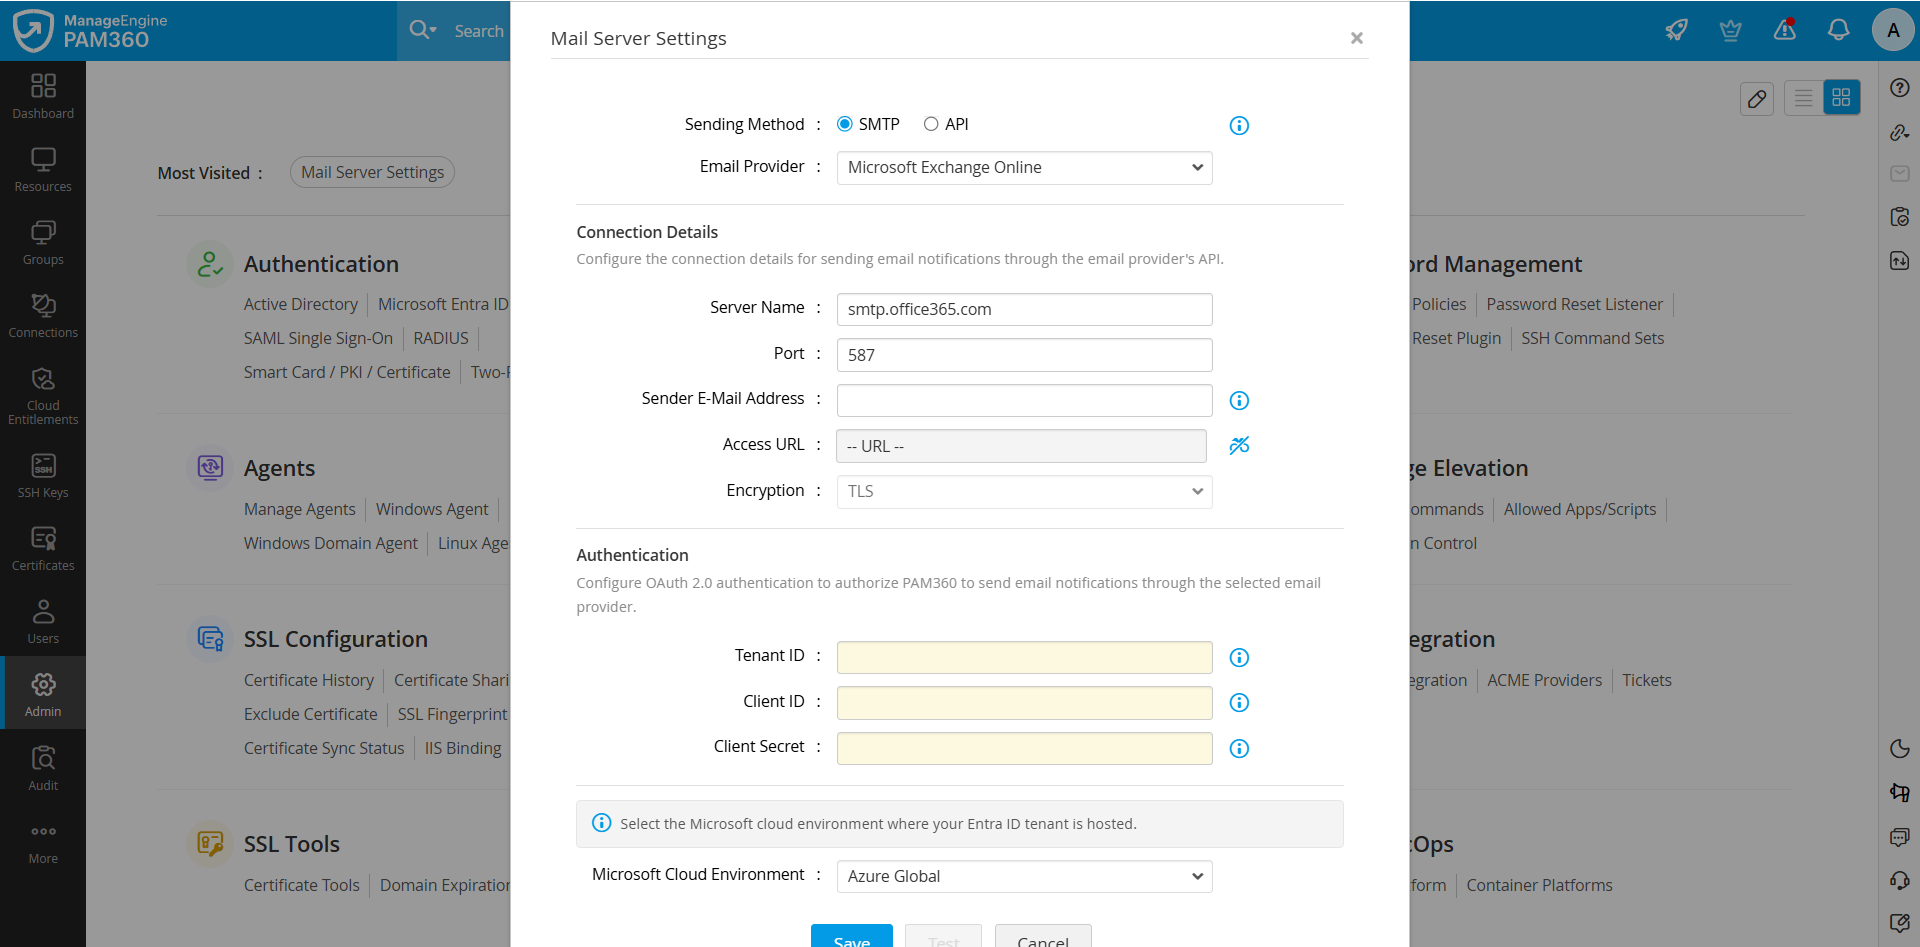This screenshot has height=947, width=1920.
Task: Click Mail Server Settings most visited chip
Action: (x=372, y=172)
